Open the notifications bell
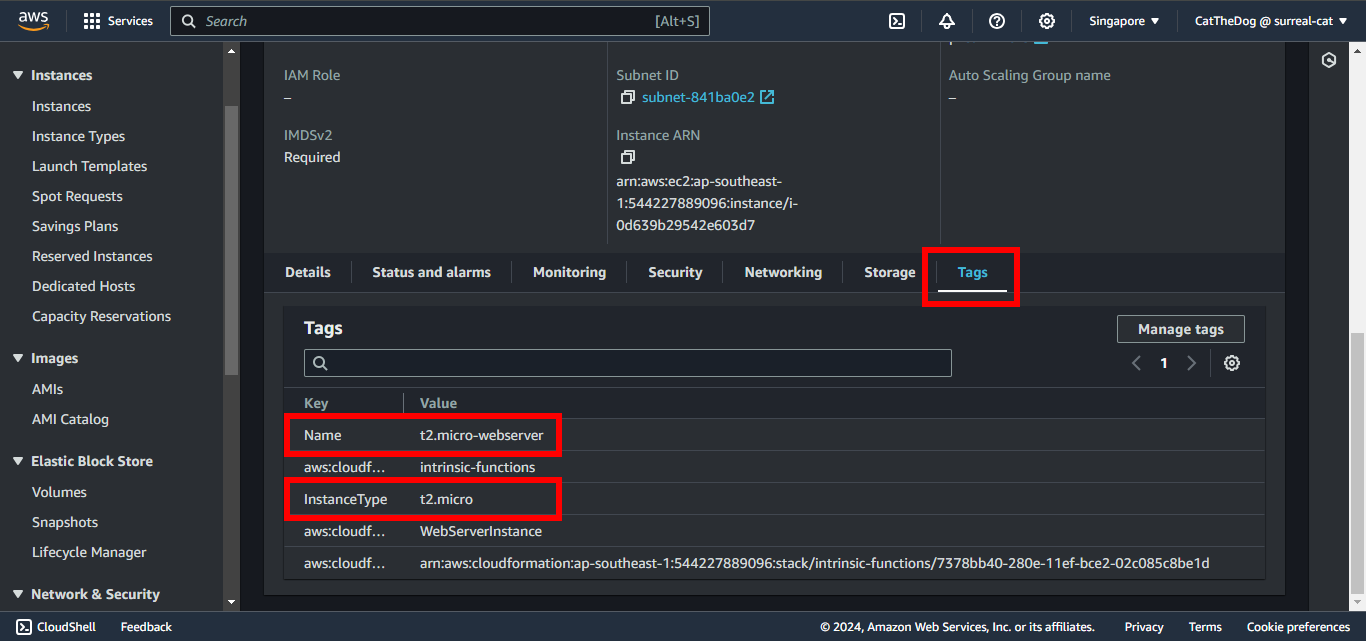The width and height of the screenshot is (1366, 641). click(947, 21)
